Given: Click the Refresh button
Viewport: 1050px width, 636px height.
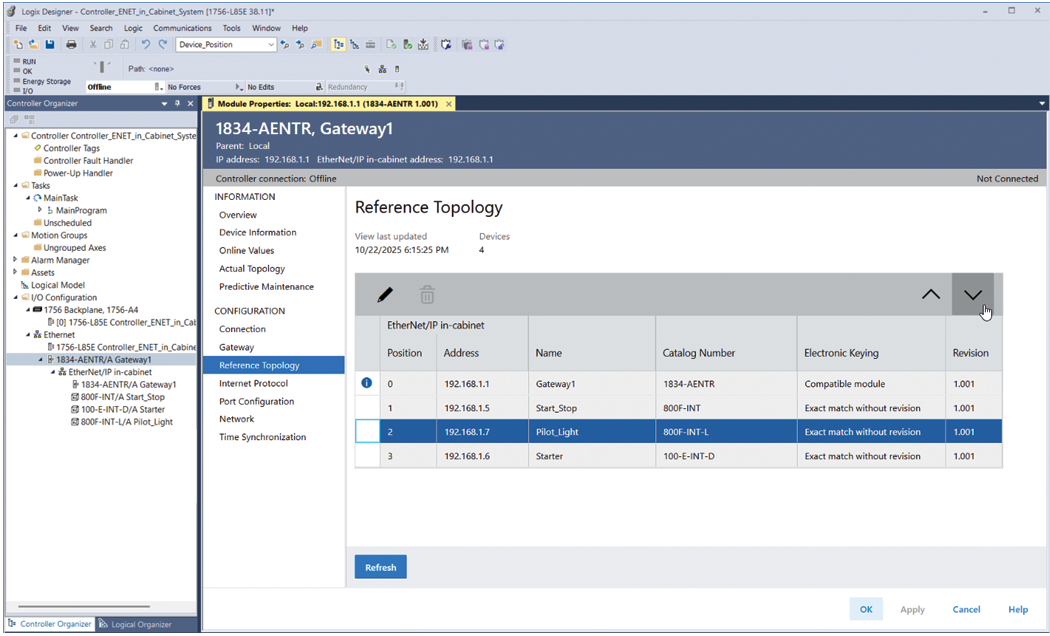Looking at the screenshot, I should (x=380, y=567).
